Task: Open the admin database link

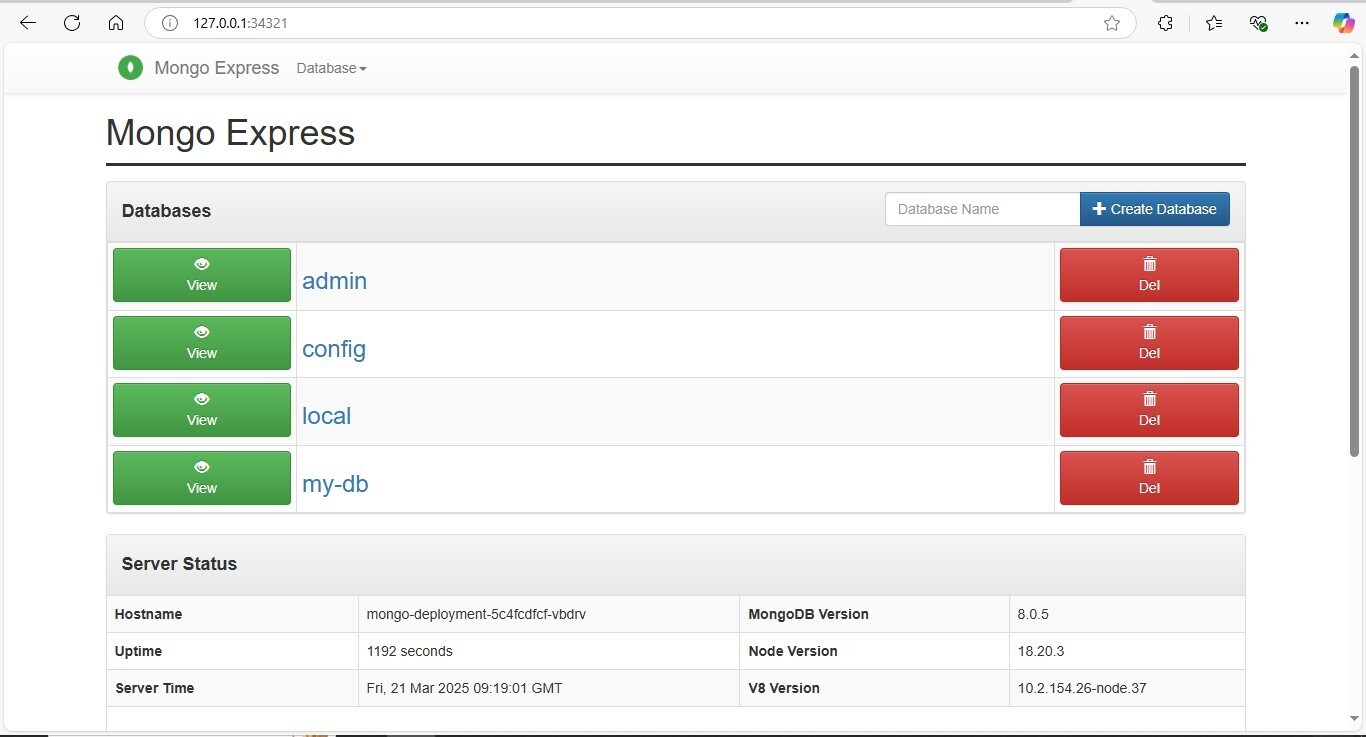Action: tap(335, 281)
